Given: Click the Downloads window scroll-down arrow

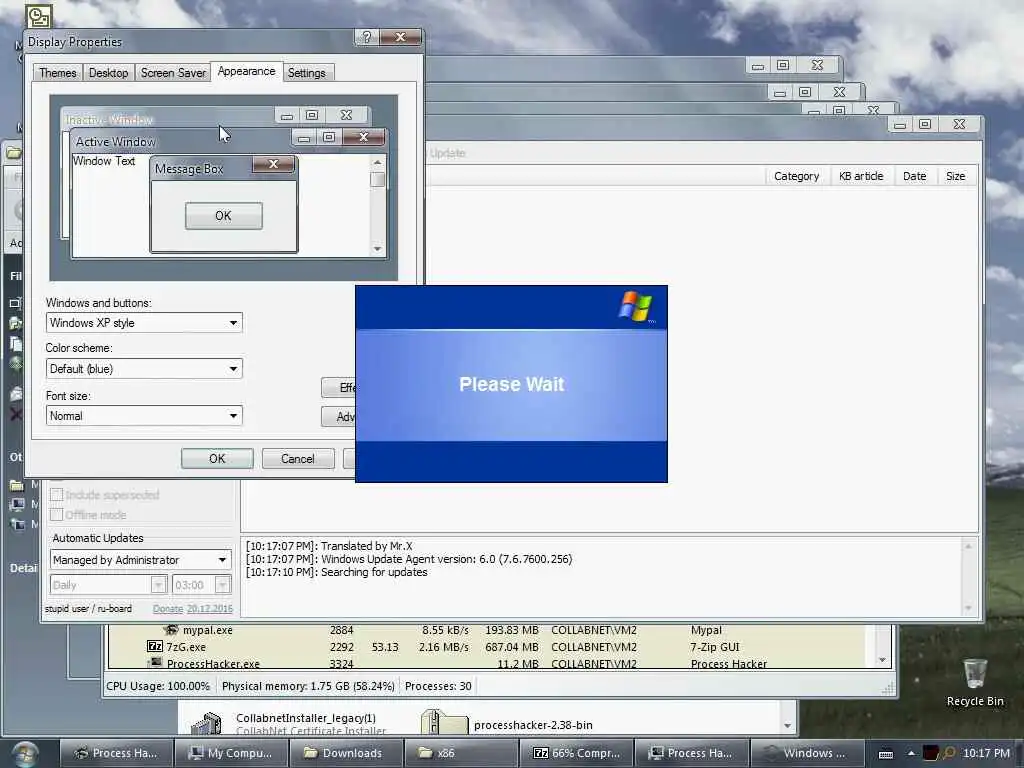Looking at the screenshot, I should tap(788, 726).
